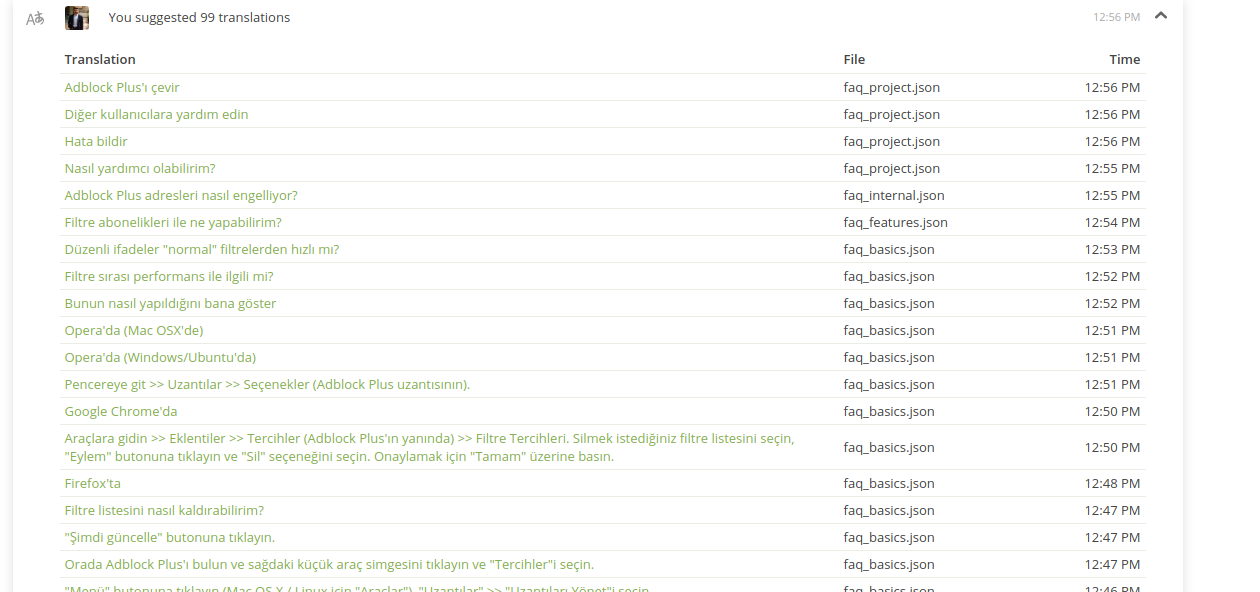The image size is (1260, 592).
Task: Open 'Opera'da (Mac OSX'de)' translation
Action: click(134, 330)
